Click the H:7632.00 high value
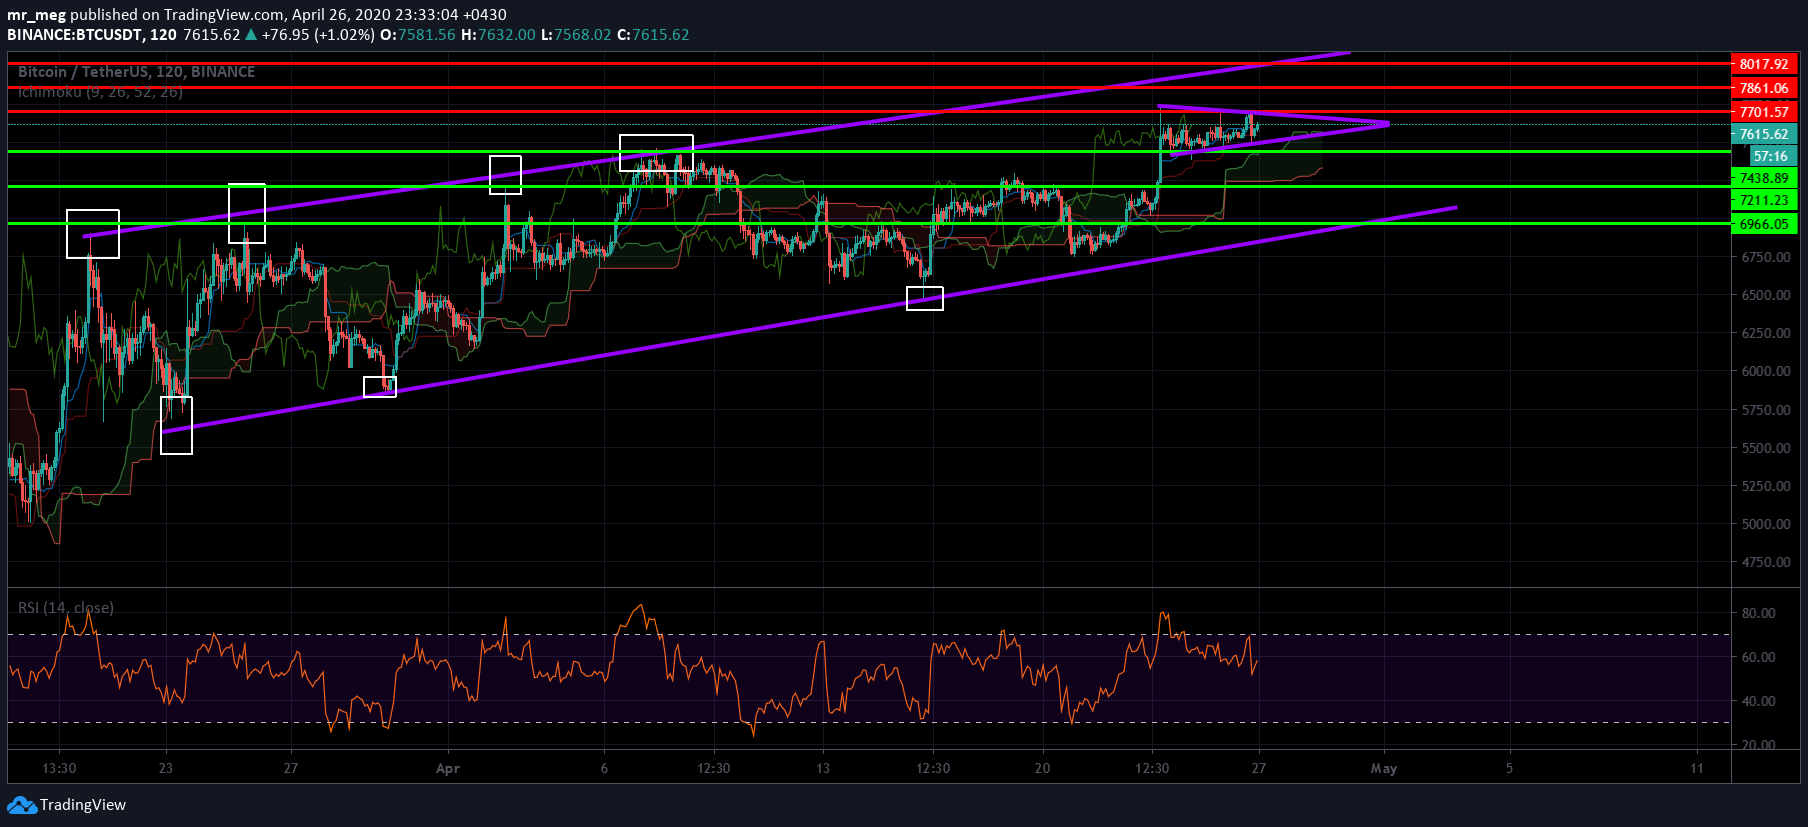Viewport: 1808px width, 827px height. 498,35
